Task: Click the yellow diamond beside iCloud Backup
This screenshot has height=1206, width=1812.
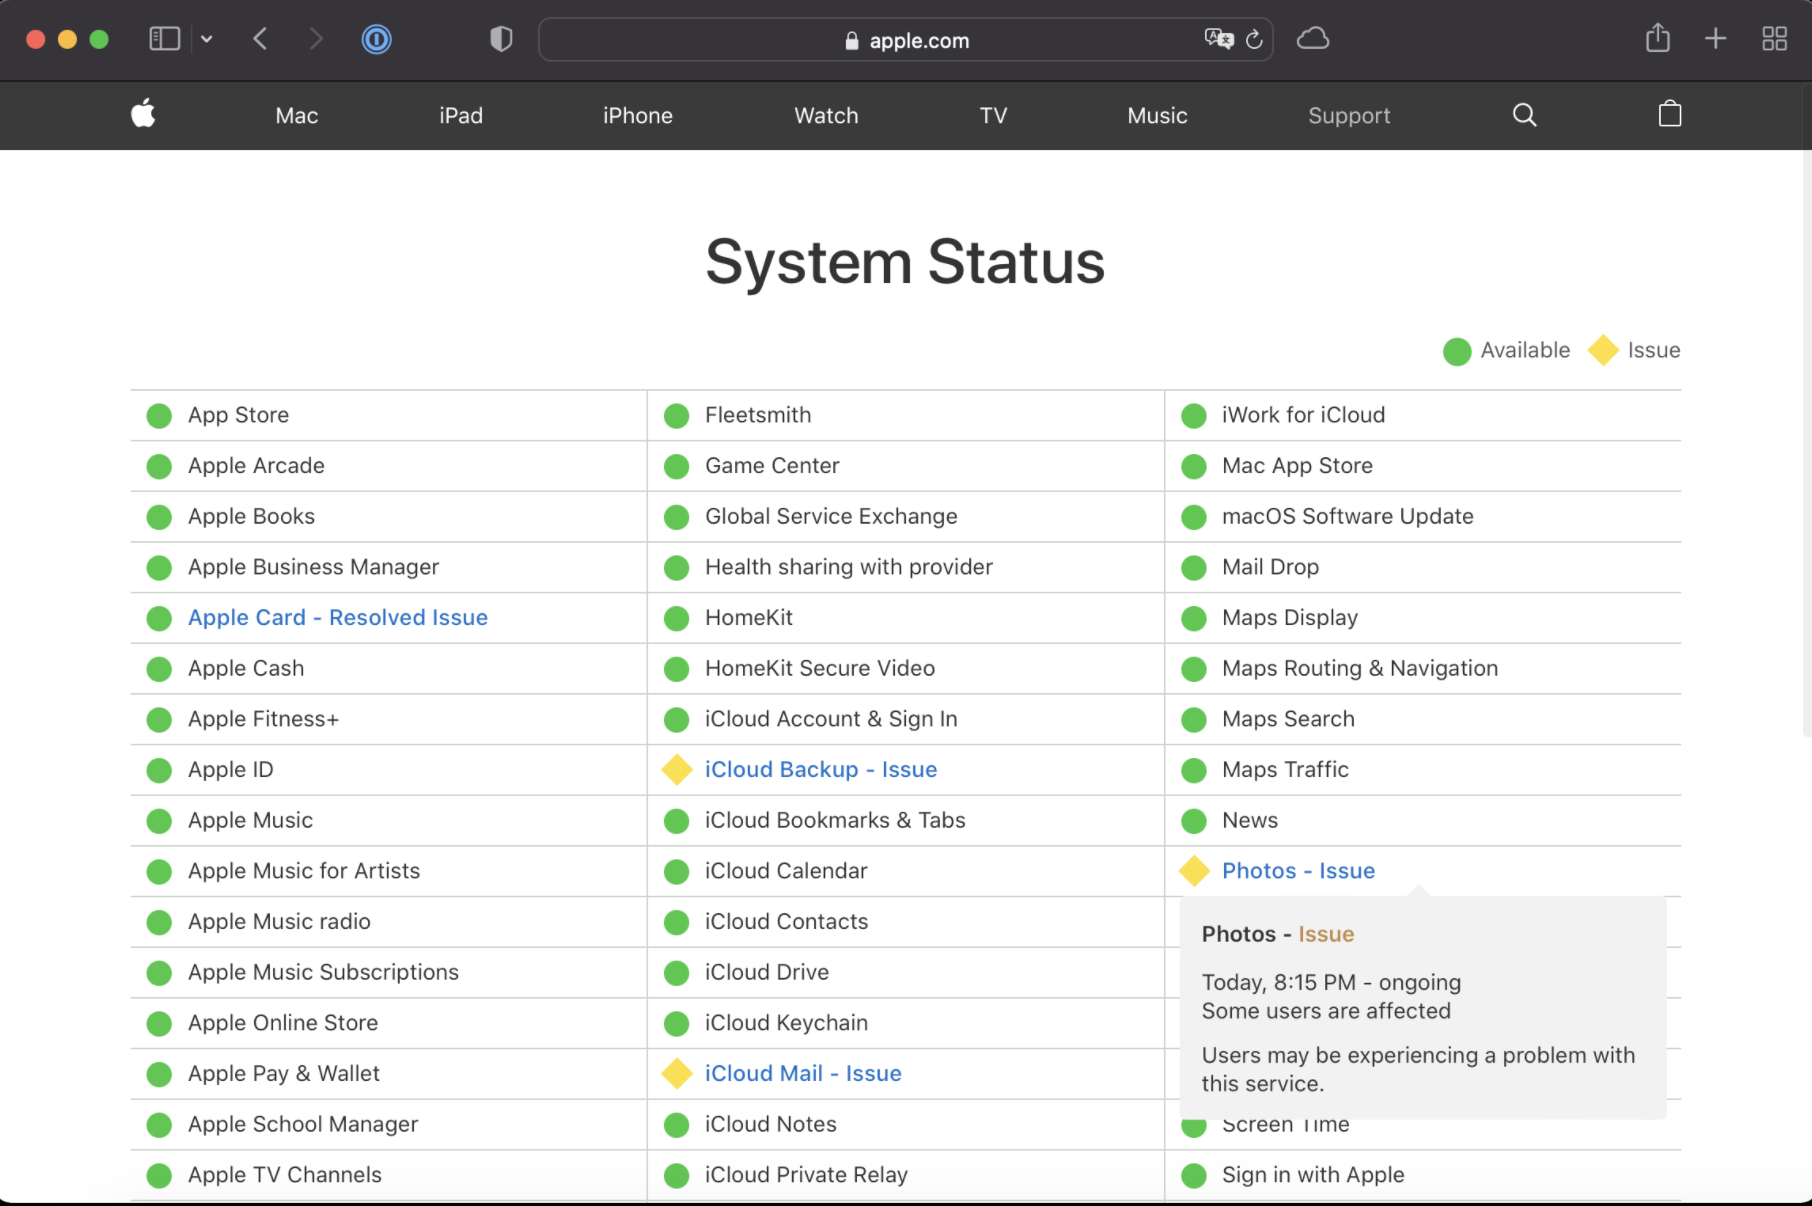Action: tap(677, 769)
